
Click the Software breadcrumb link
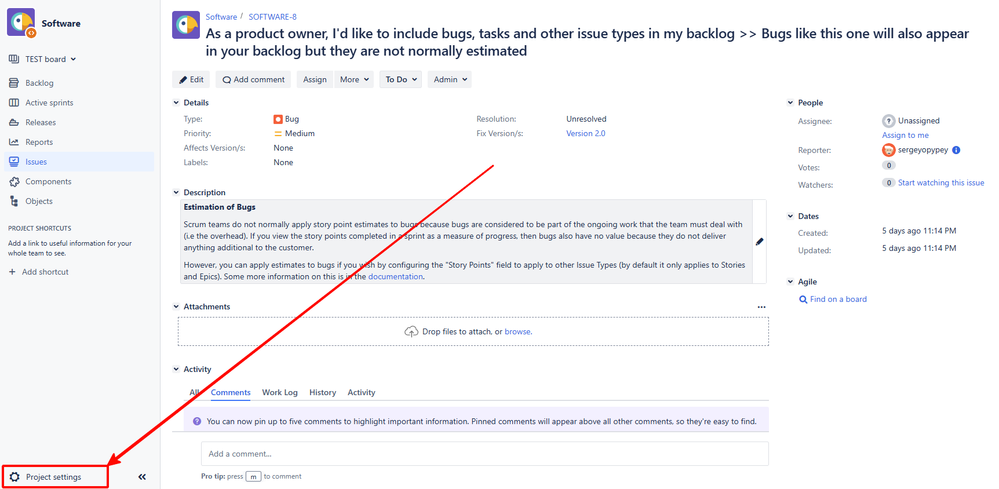pyautogui.click(x=221, y=17)
